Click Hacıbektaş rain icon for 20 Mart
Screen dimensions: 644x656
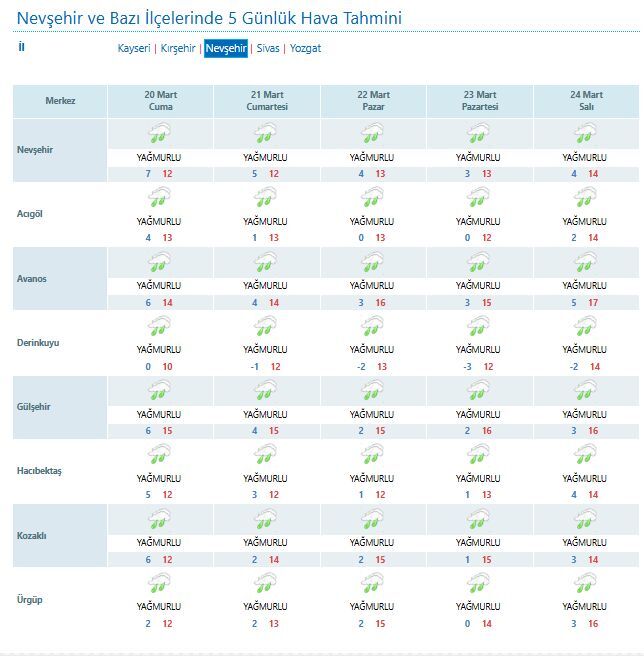(x=159, y=455)
